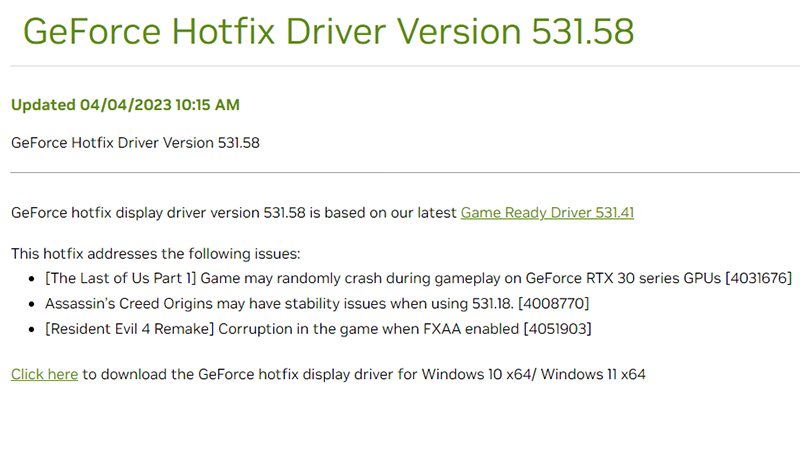Click the divider line beneath the page title

pyautogui.click(x=400, y=66)
